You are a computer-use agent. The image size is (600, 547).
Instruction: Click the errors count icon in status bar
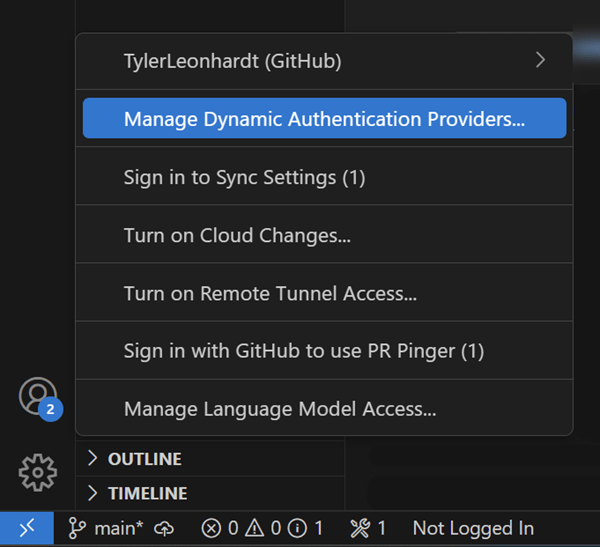coord(210,528)
